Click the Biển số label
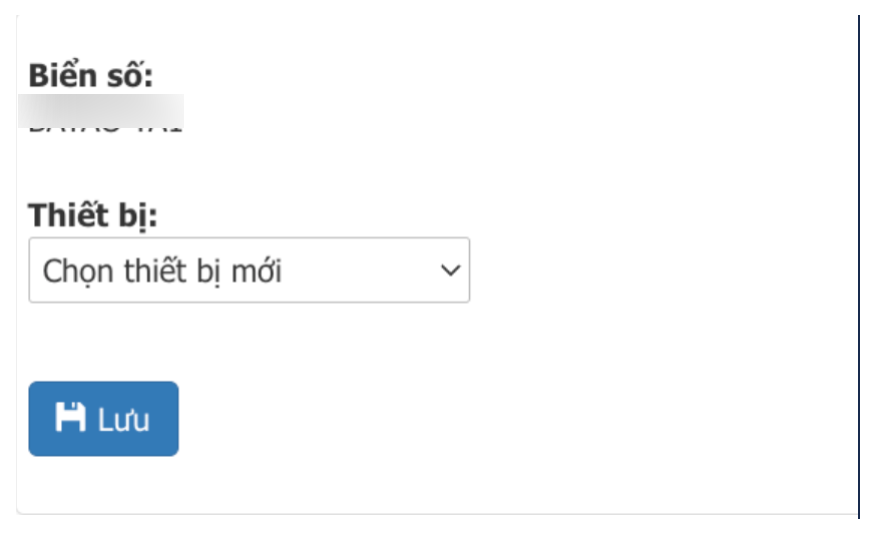This screenshot has height=536, width=874. point(90,75)
